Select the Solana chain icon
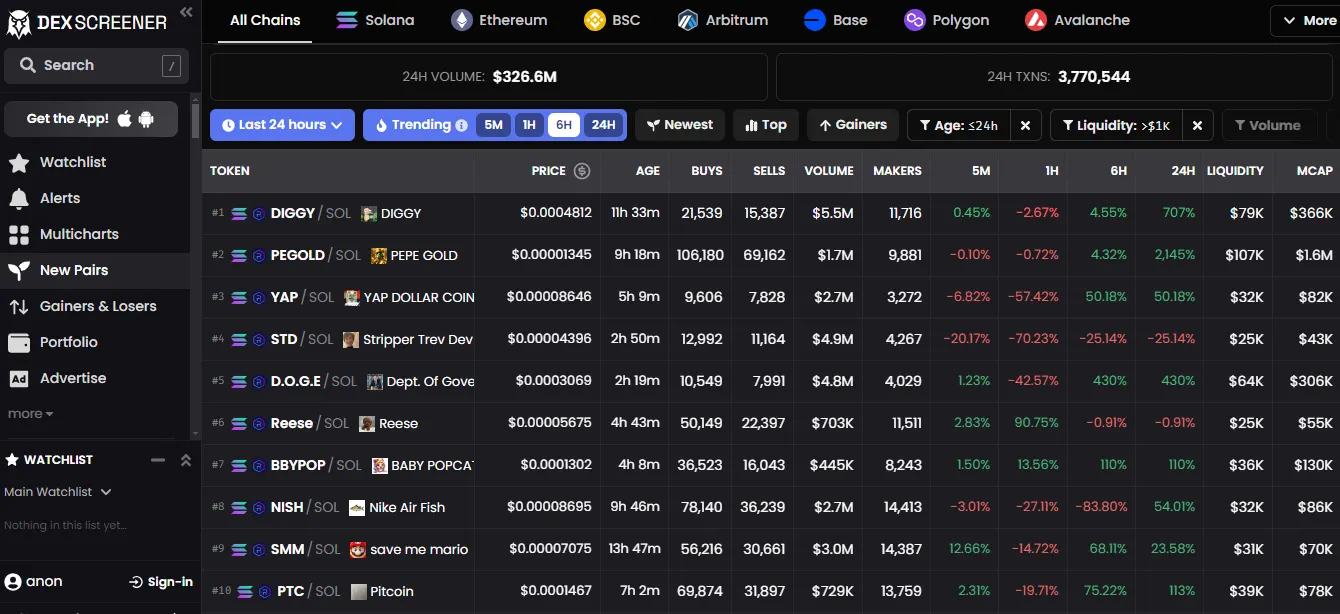1340x614 pixels. point(347,19)
